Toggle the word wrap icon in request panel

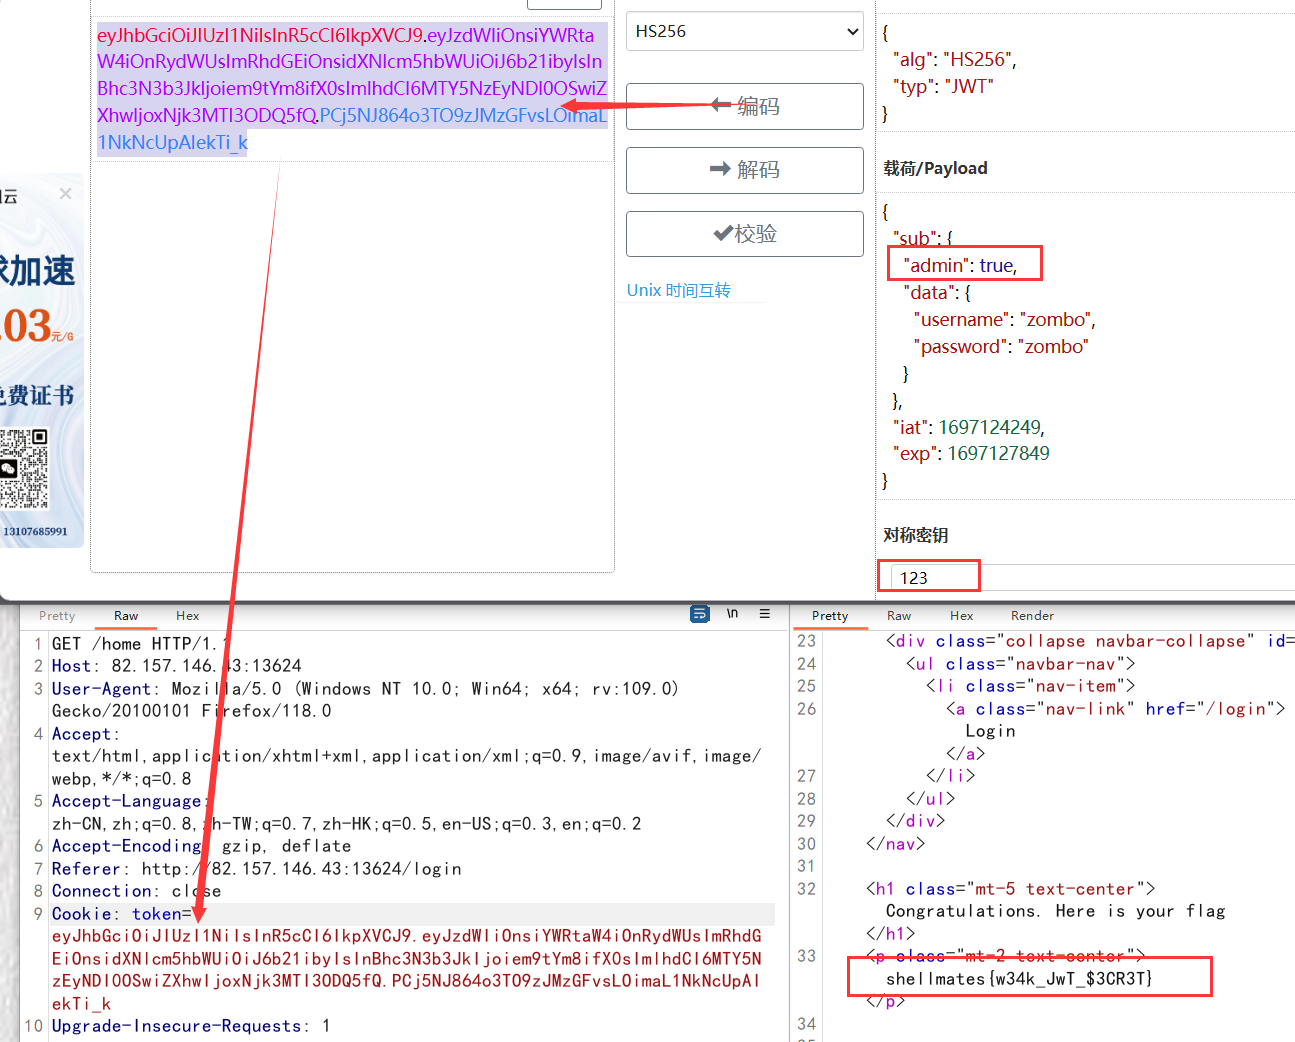700,614
